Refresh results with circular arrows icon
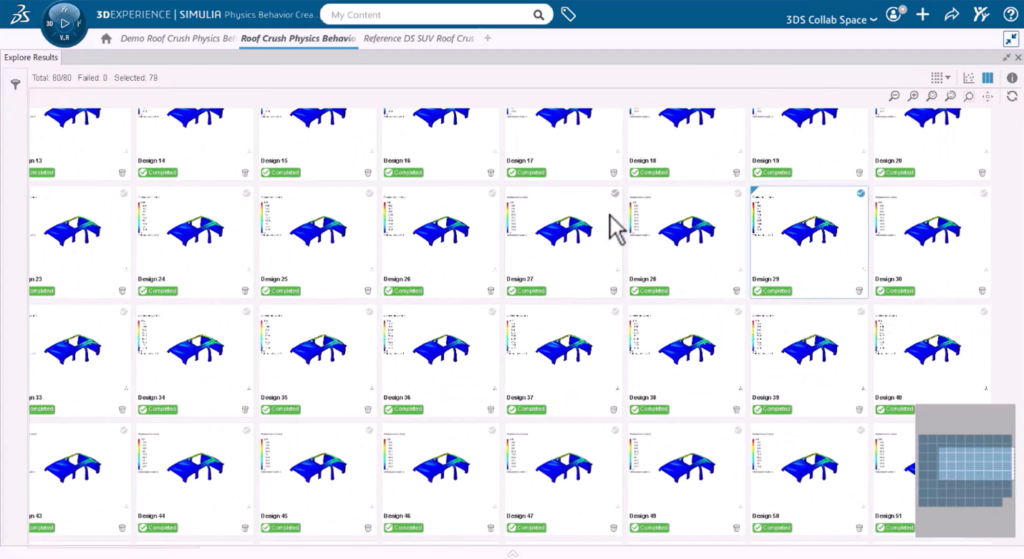 click(x=1012, y=96)
